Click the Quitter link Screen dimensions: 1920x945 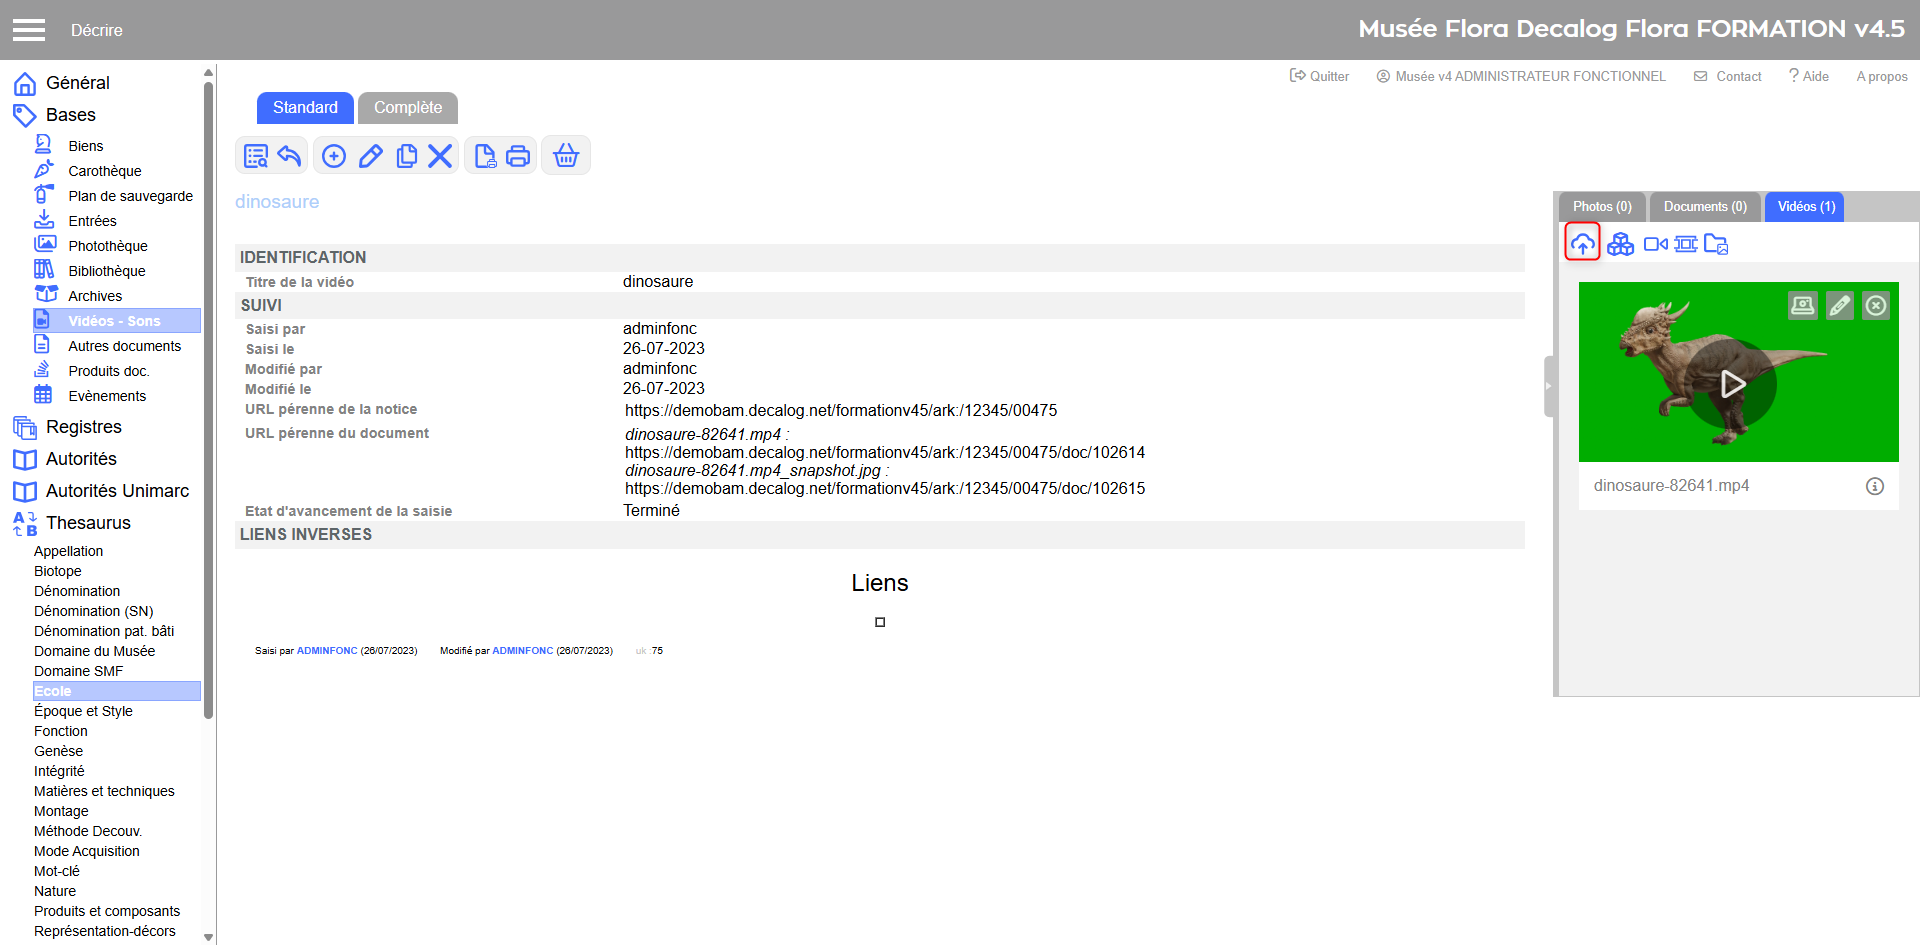pos(1320,76)
